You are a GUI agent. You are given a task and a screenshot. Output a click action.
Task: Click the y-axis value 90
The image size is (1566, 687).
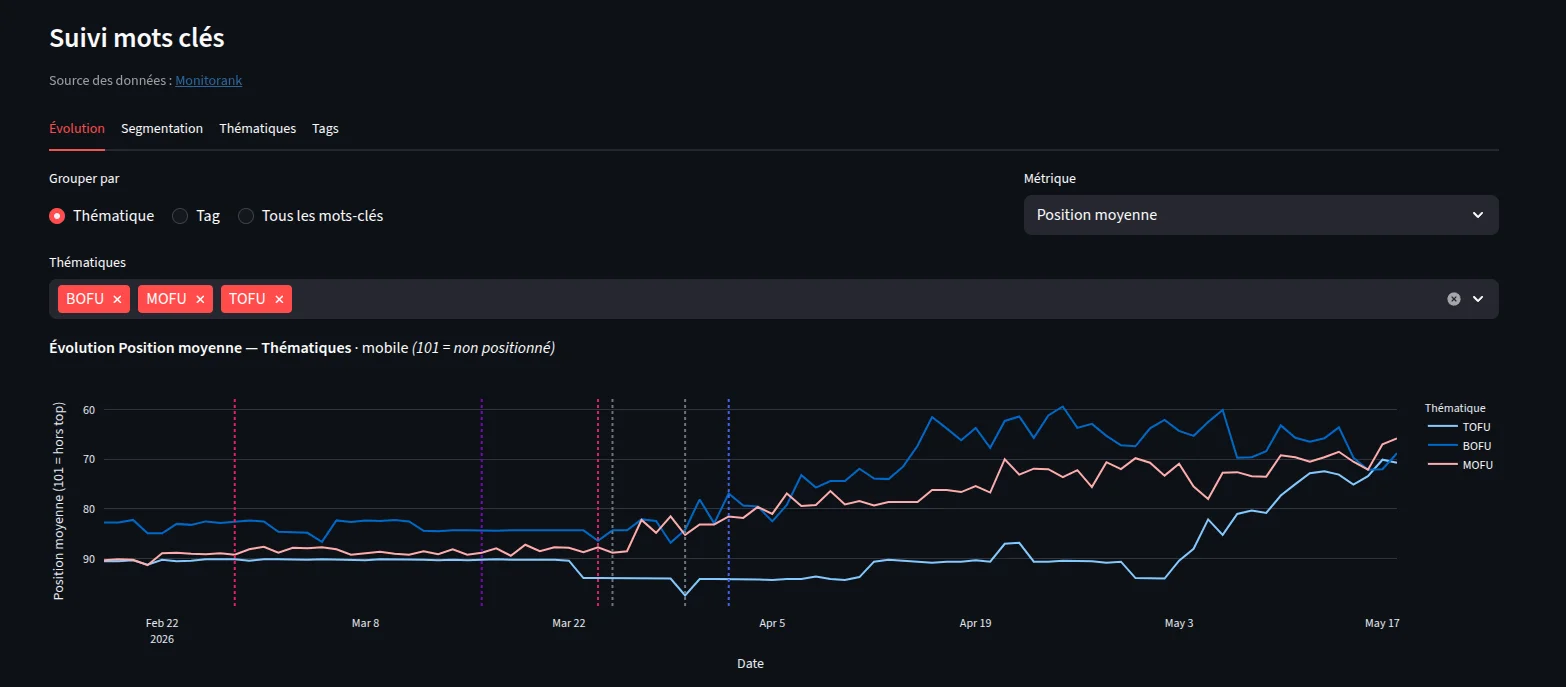click(89, 559)
